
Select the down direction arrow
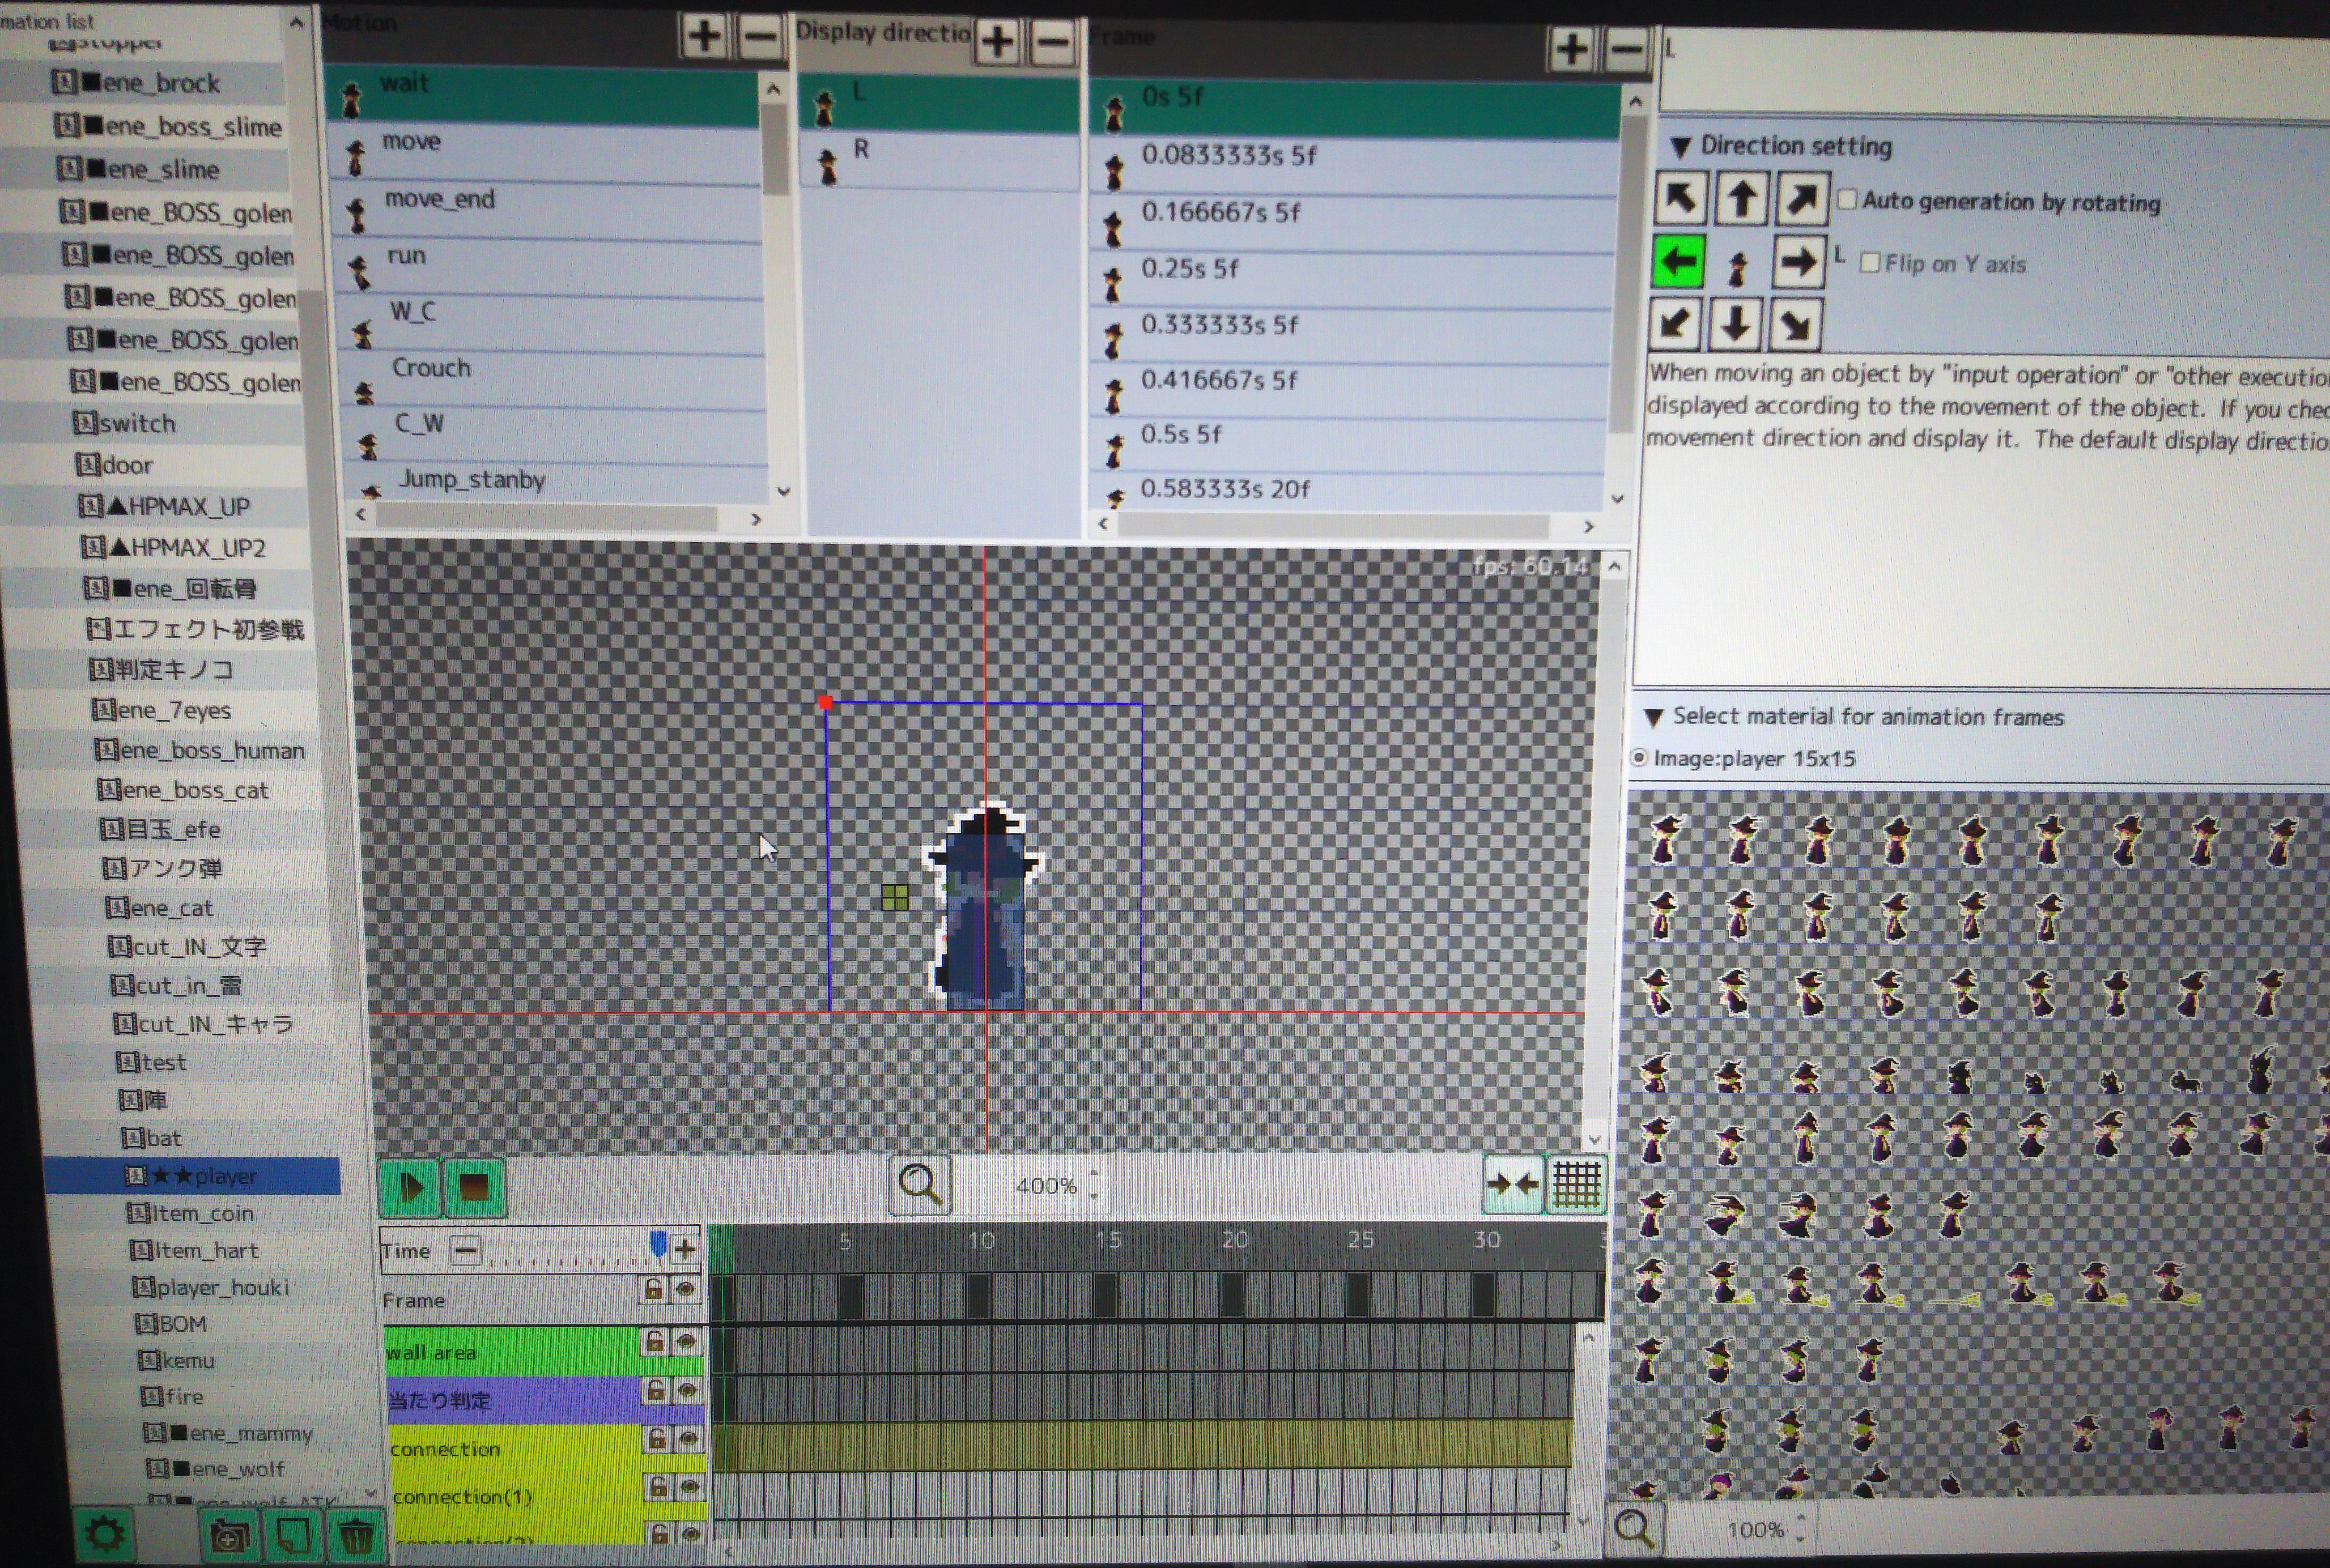[x=1736, y=325]
